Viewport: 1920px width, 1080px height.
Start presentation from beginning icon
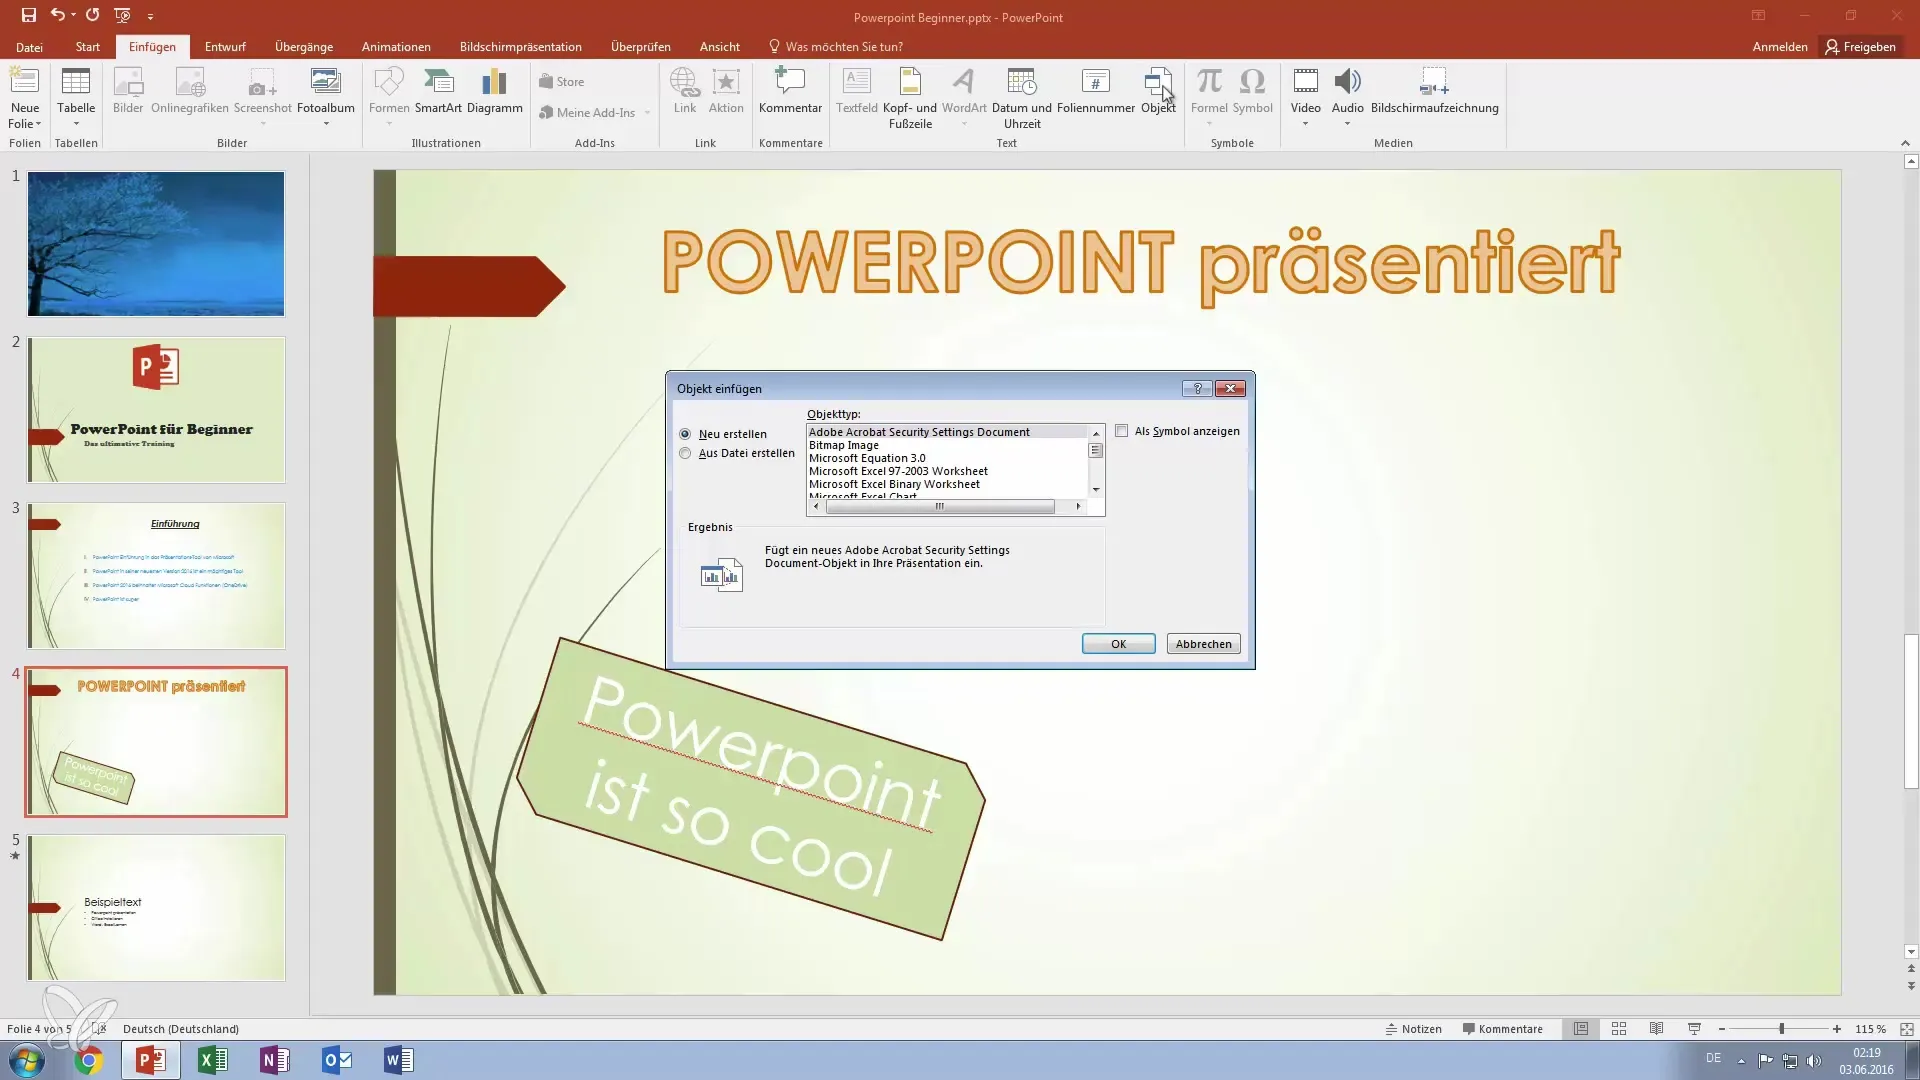(x=122, y=15)
